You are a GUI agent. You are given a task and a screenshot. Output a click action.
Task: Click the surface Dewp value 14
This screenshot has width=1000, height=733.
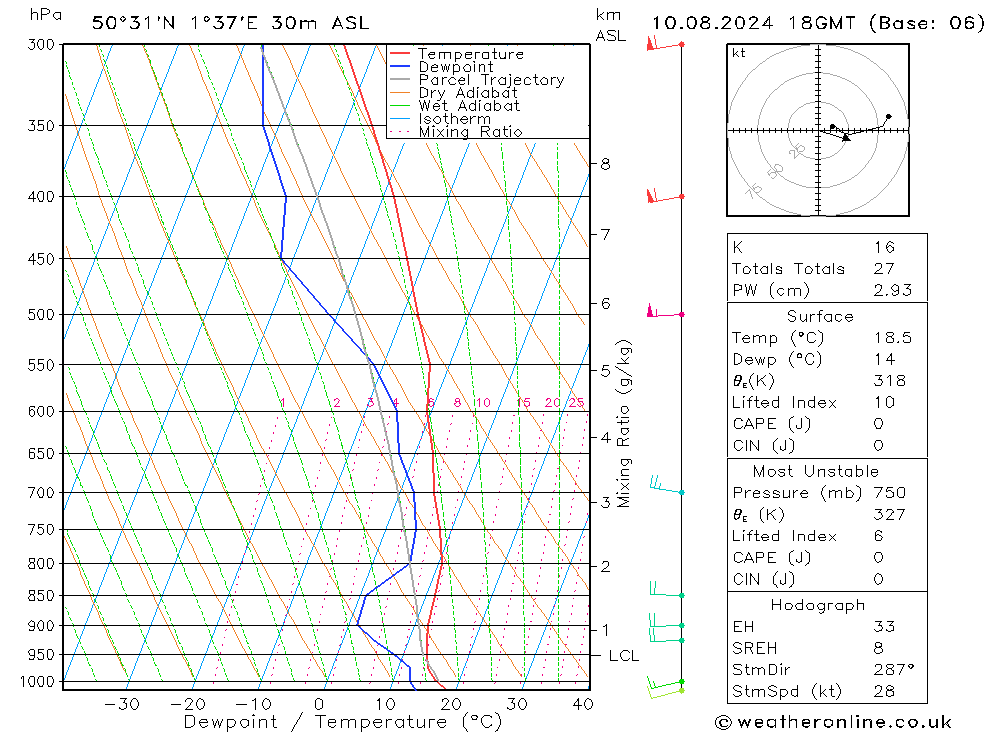click(x=885, y=359)
